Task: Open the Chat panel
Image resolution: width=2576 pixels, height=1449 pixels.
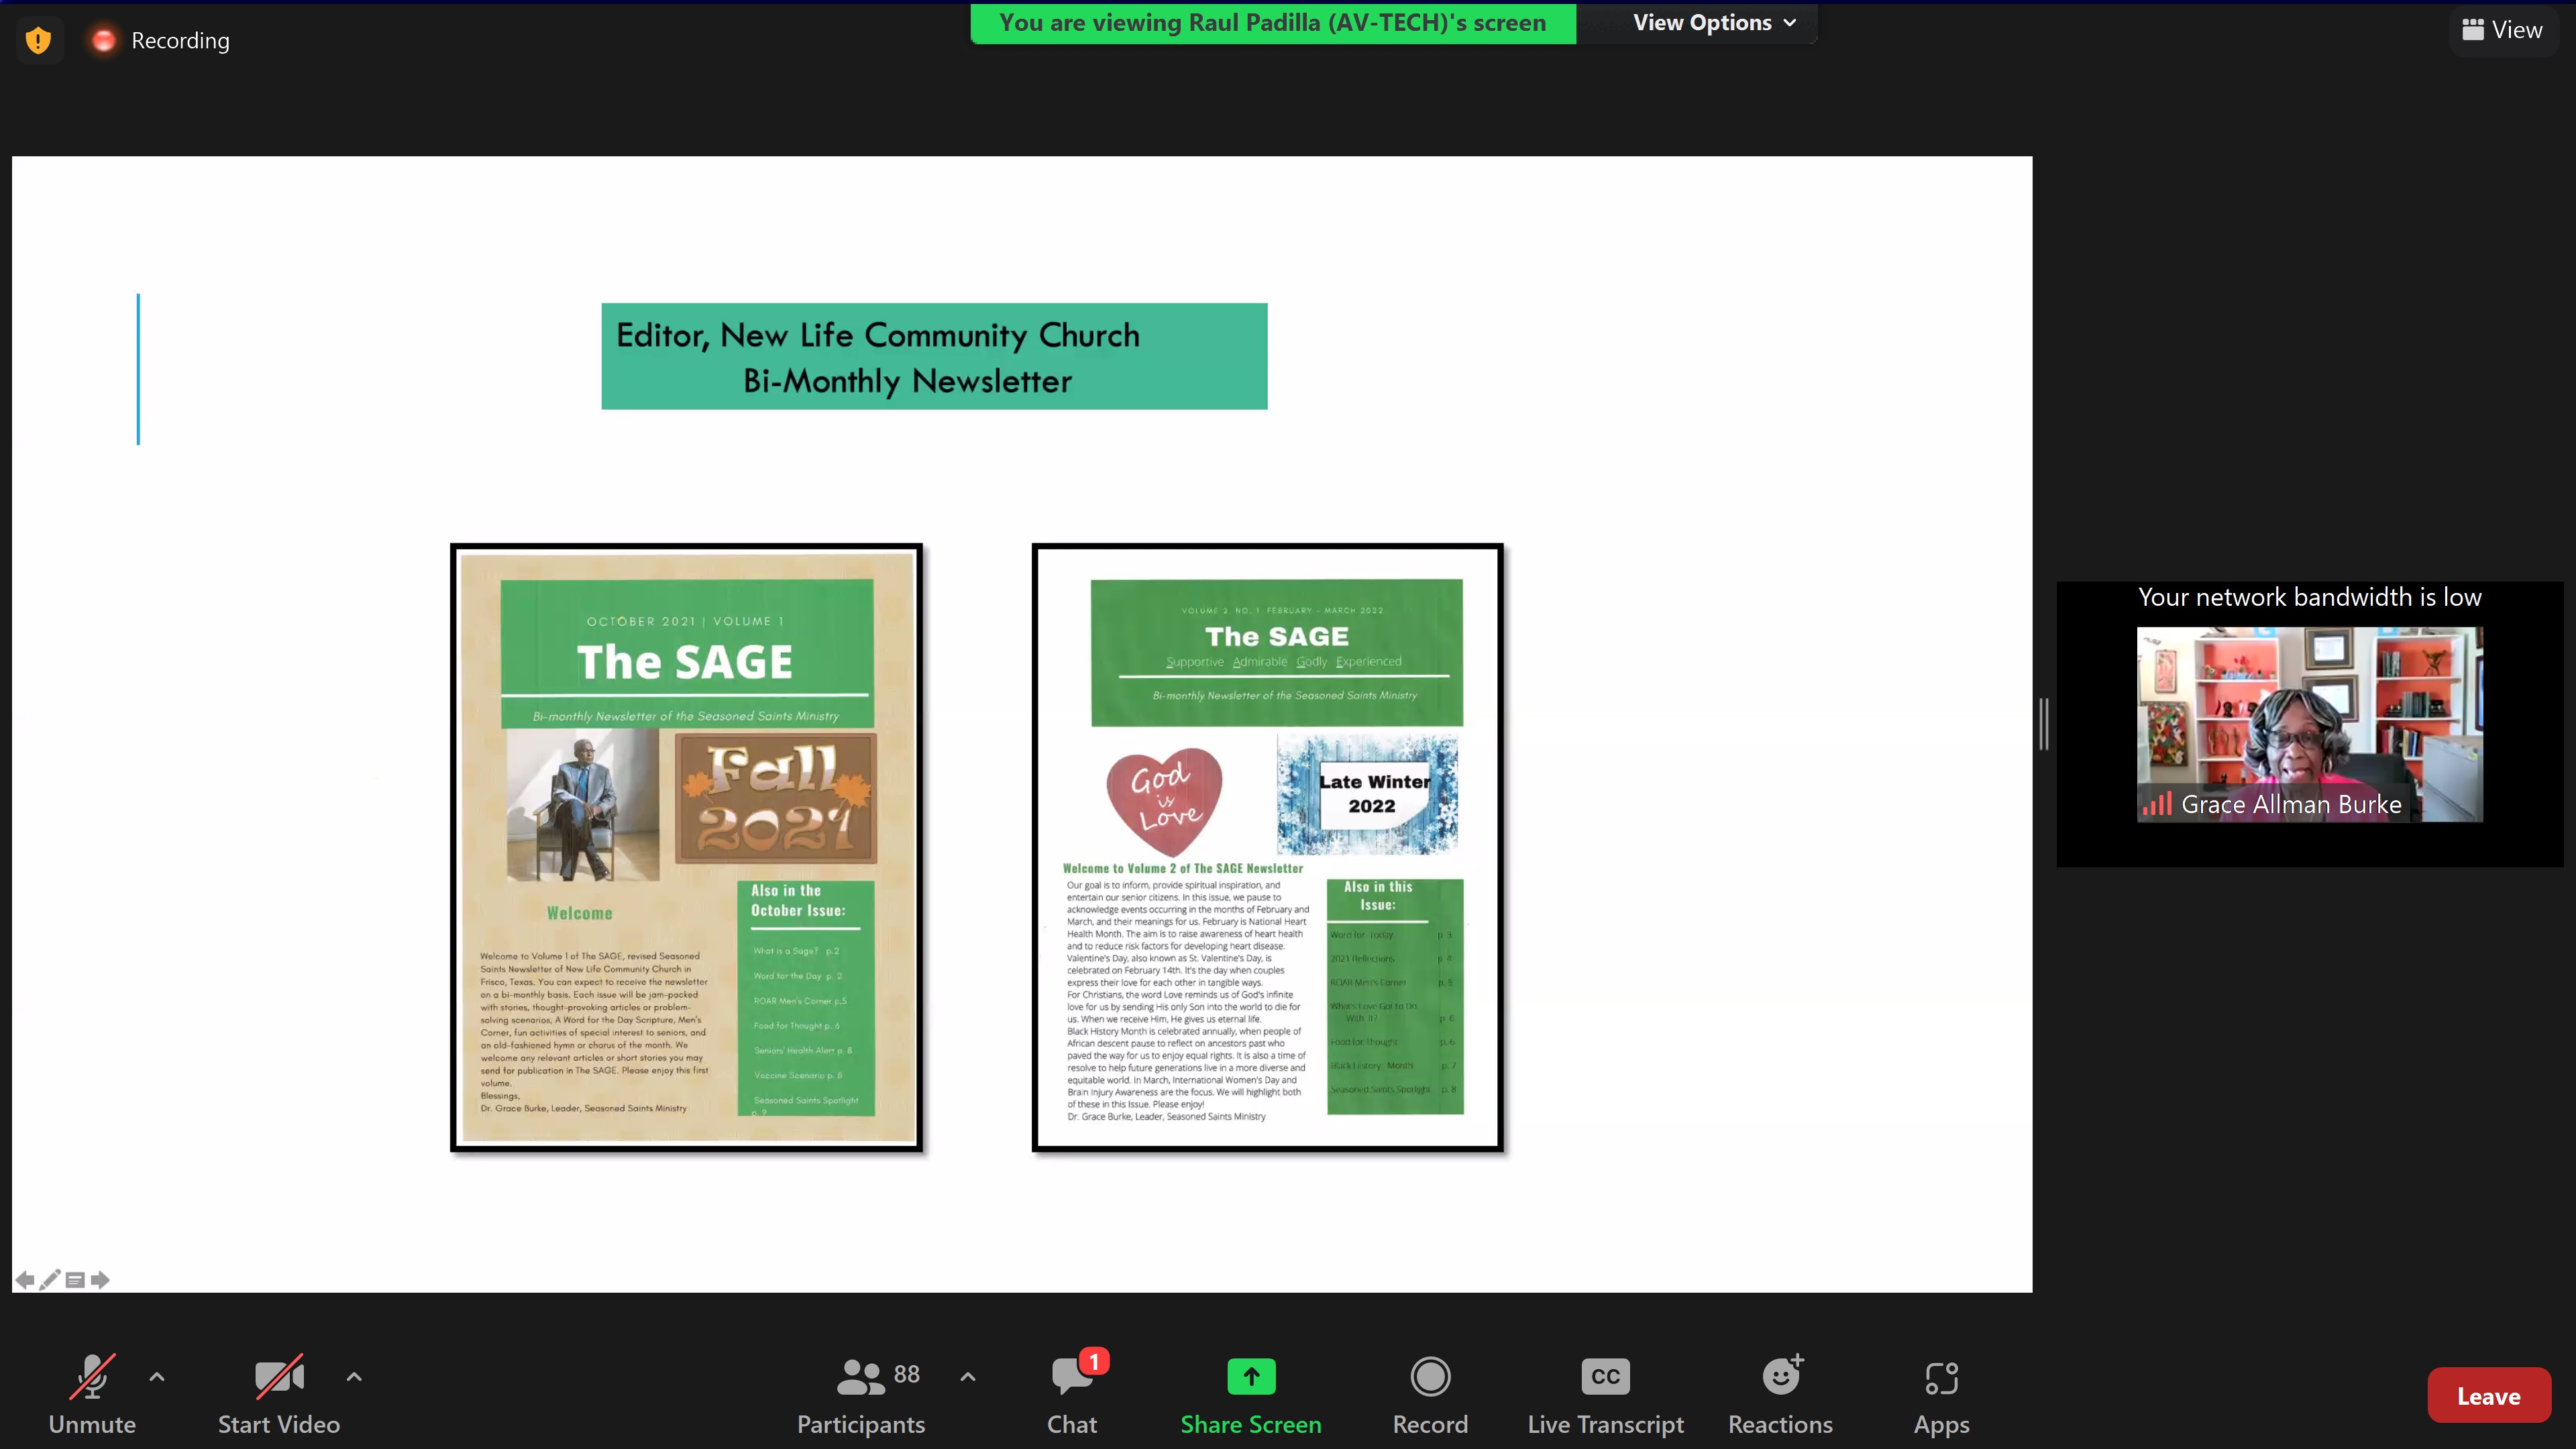Action: tap(1072, 1394)
